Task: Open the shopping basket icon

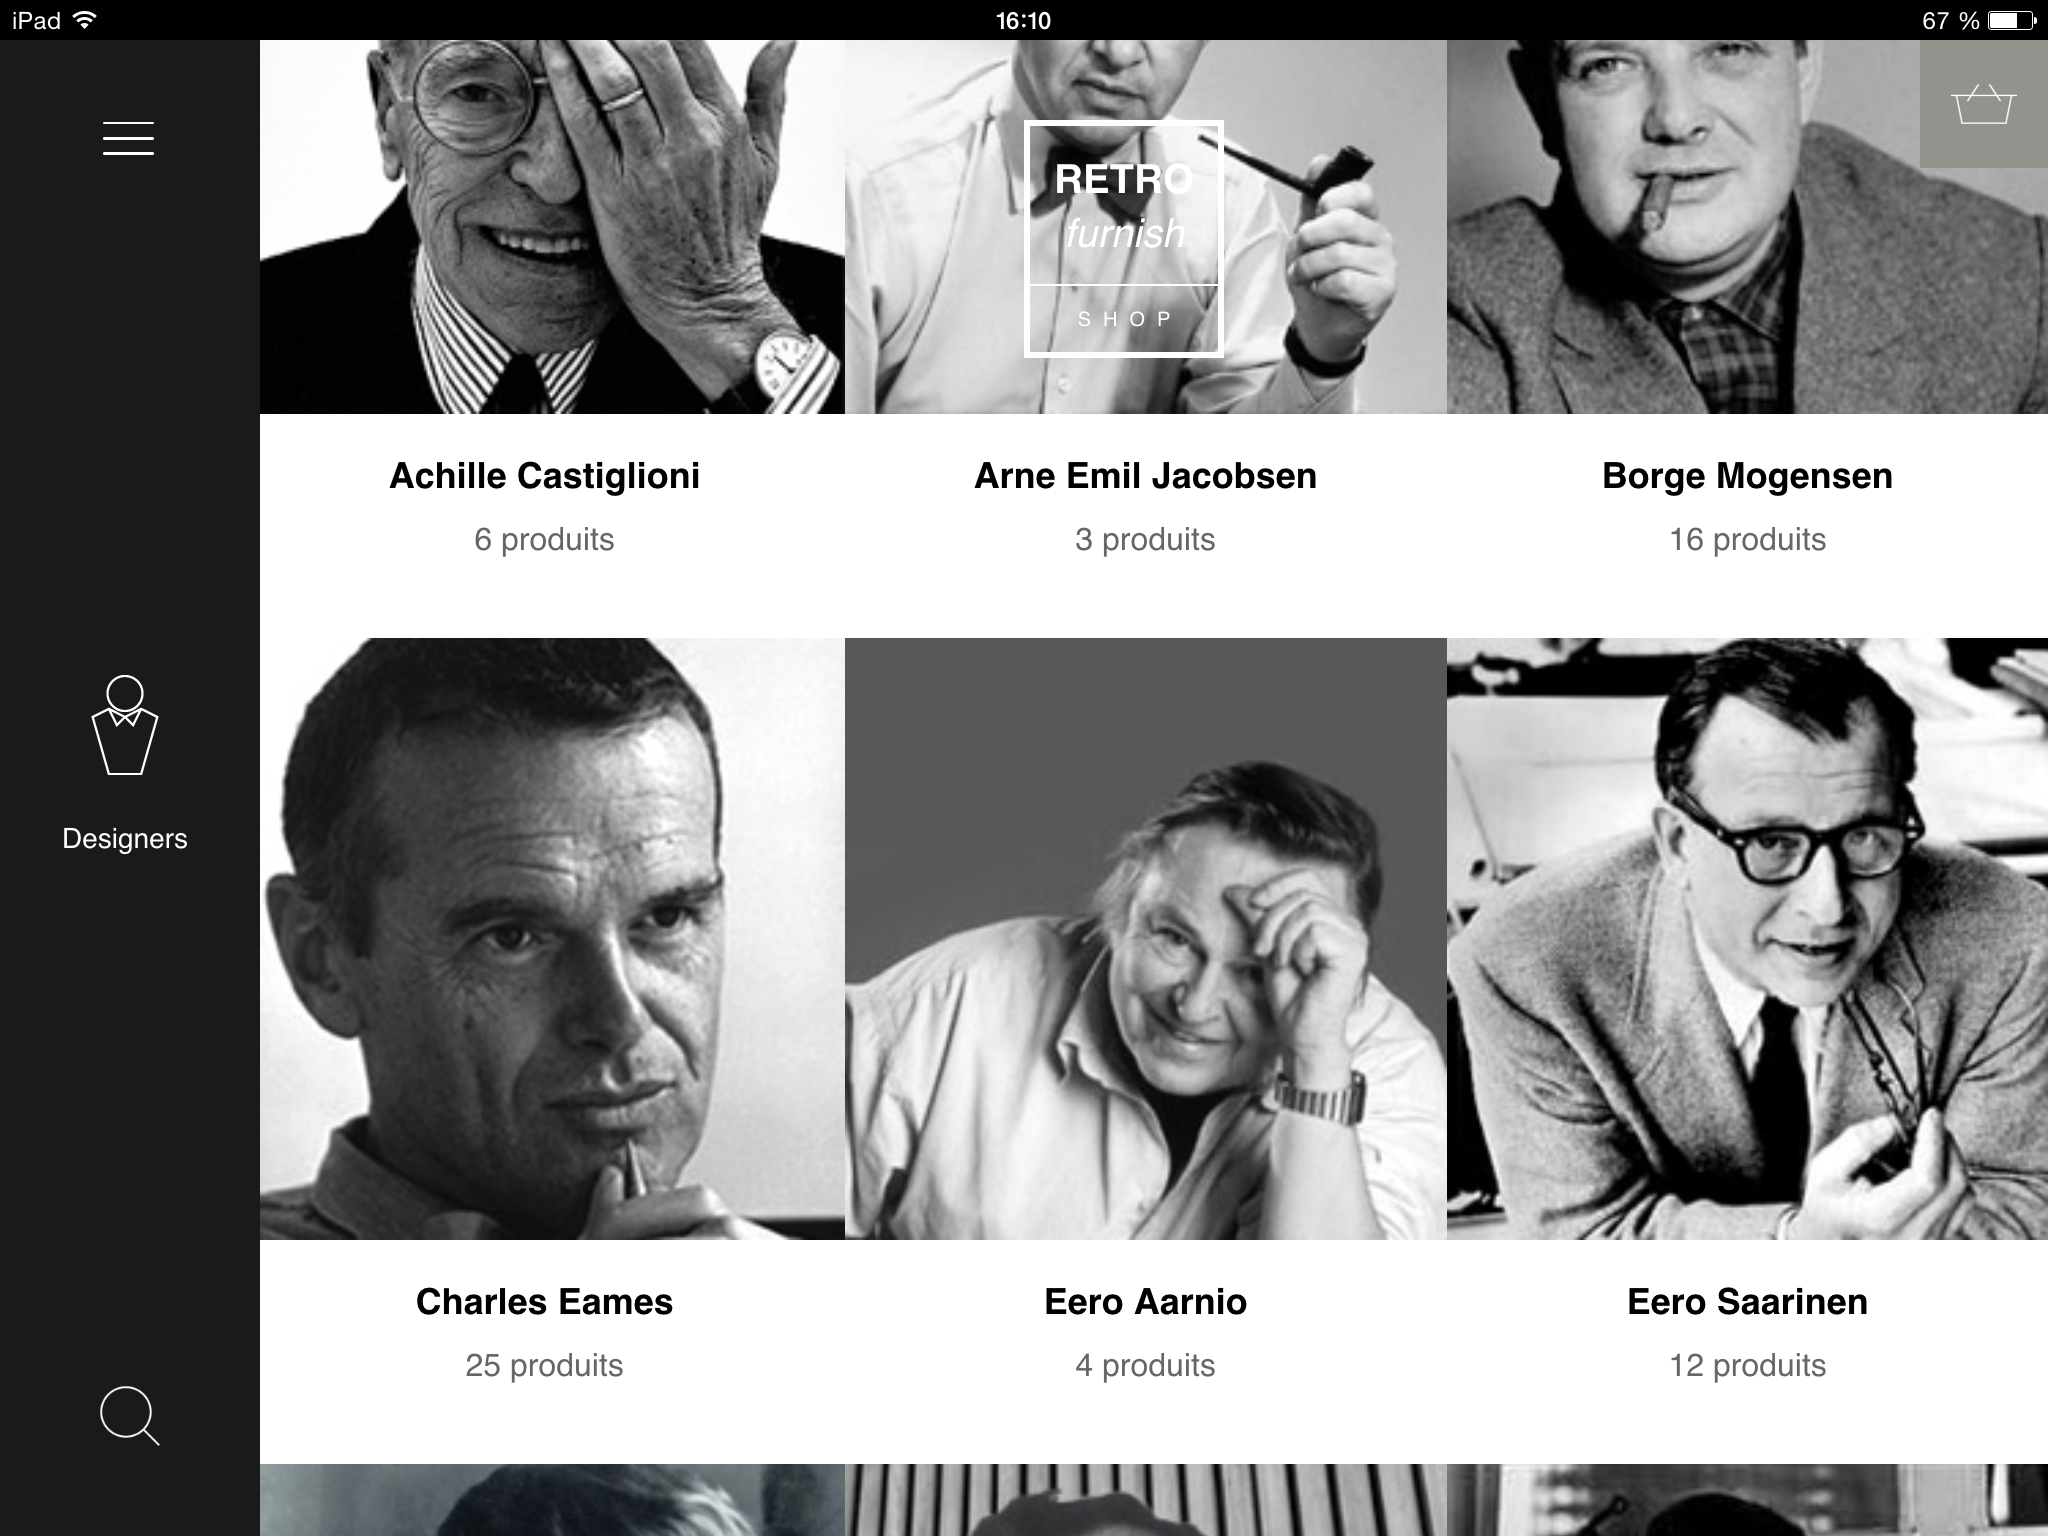Action: click(1984, 104)
